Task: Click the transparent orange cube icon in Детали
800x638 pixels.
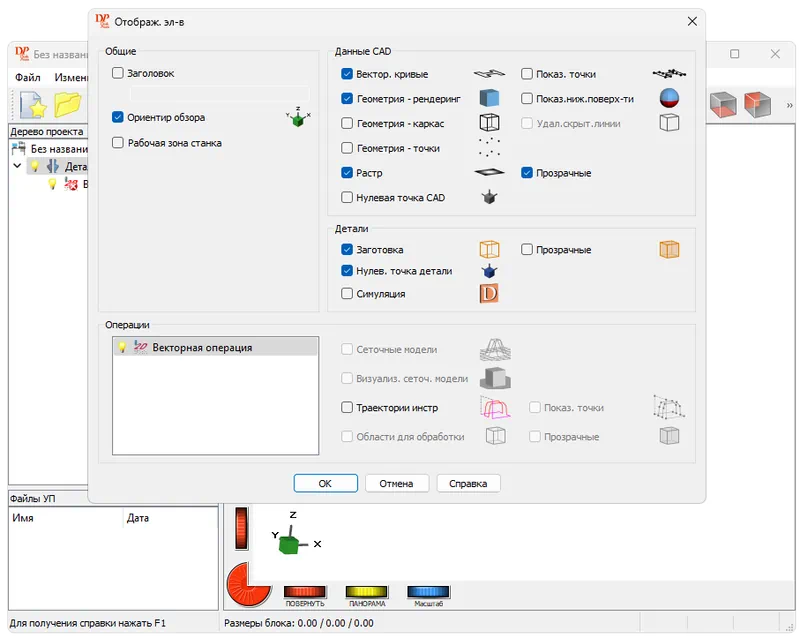Action: (x=669, y=250)
